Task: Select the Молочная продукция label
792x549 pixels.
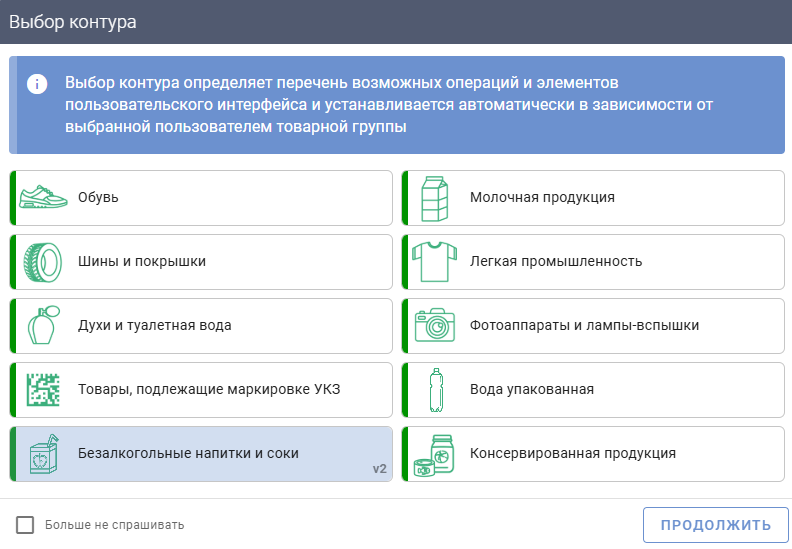Action: click(542, 197)
